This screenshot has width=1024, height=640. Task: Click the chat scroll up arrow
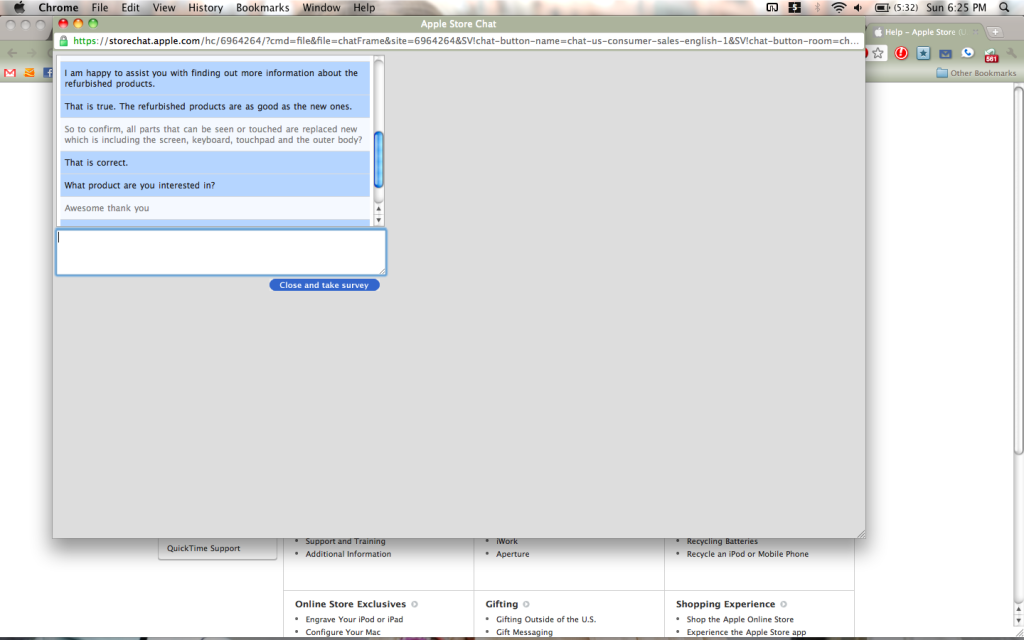coord(378,209)
